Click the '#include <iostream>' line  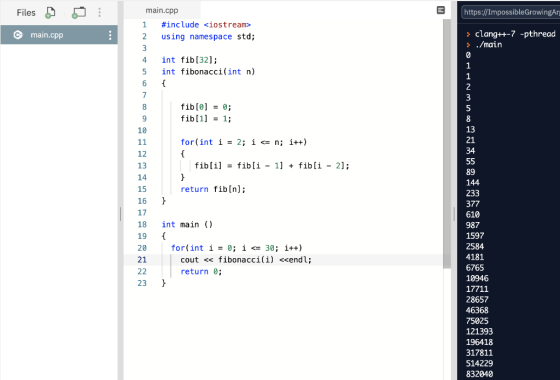[206, 25]
